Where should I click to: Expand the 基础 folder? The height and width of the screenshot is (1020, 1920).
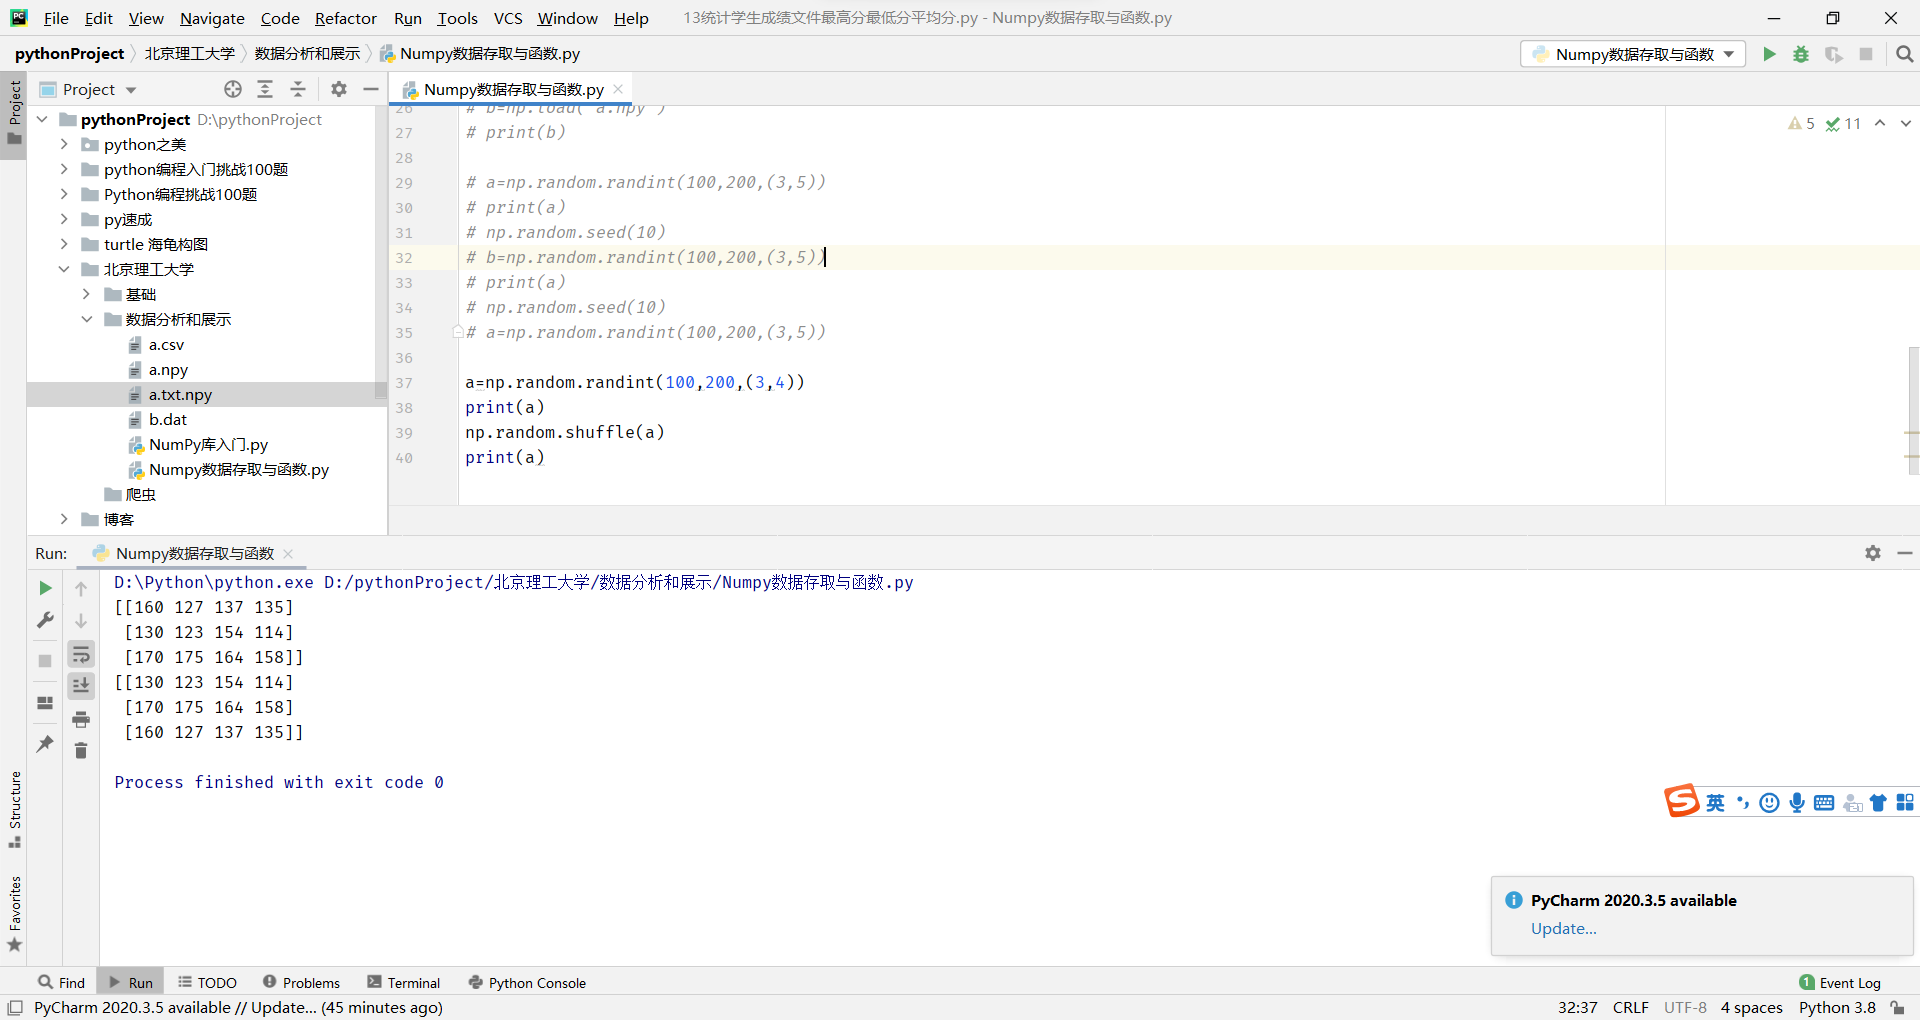coord(86,294)
